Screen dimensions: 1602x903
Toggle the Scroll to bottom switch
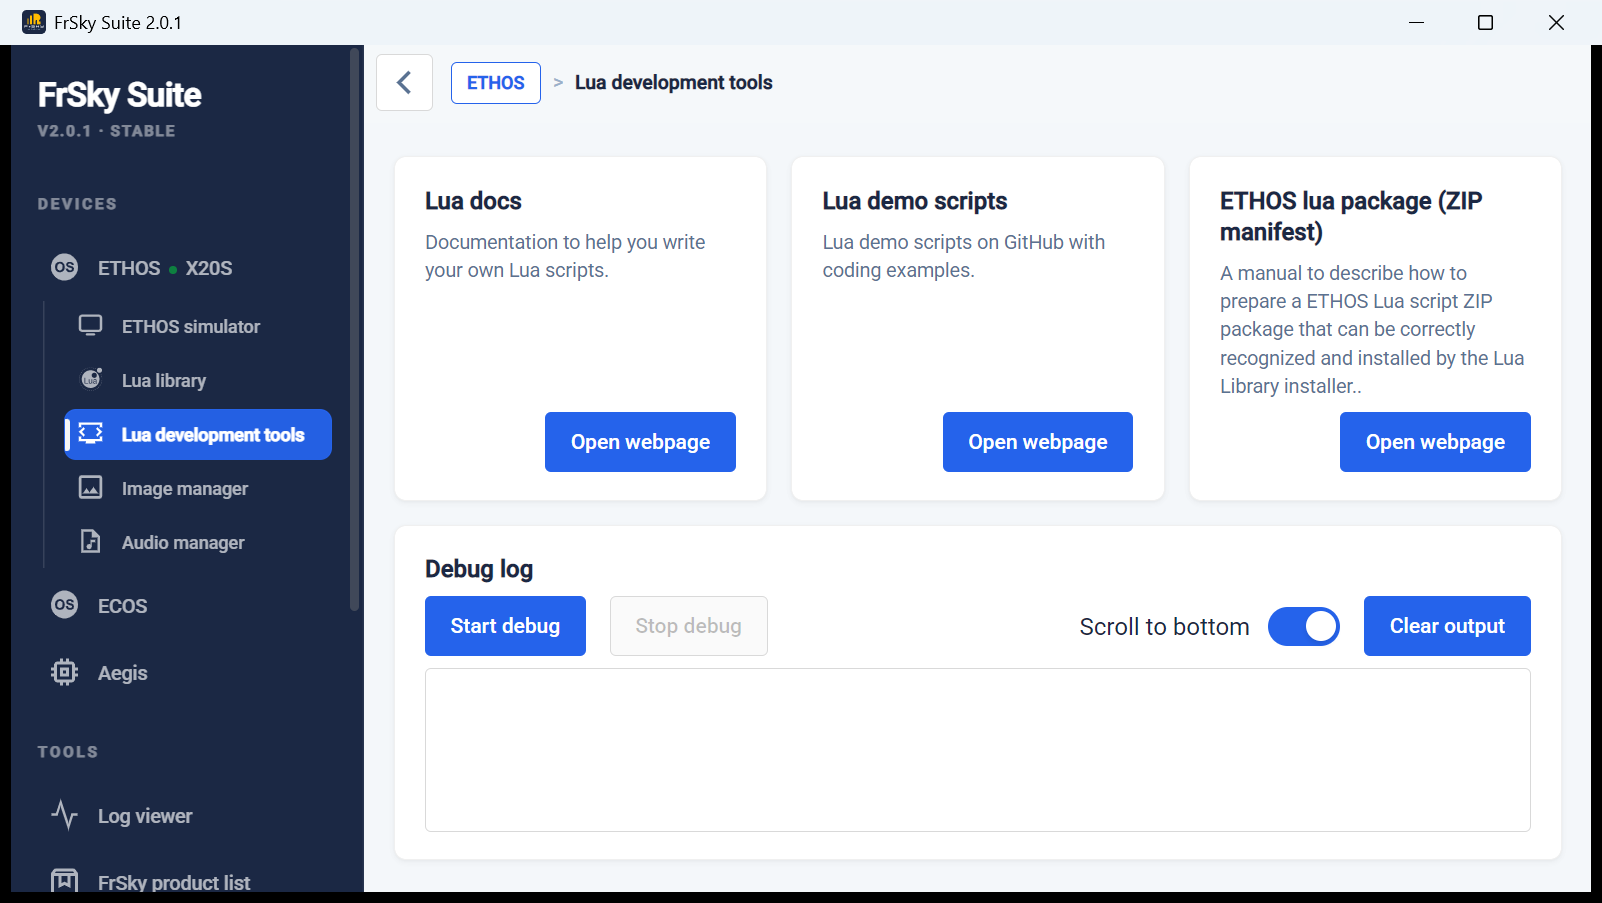[1304, 626]
